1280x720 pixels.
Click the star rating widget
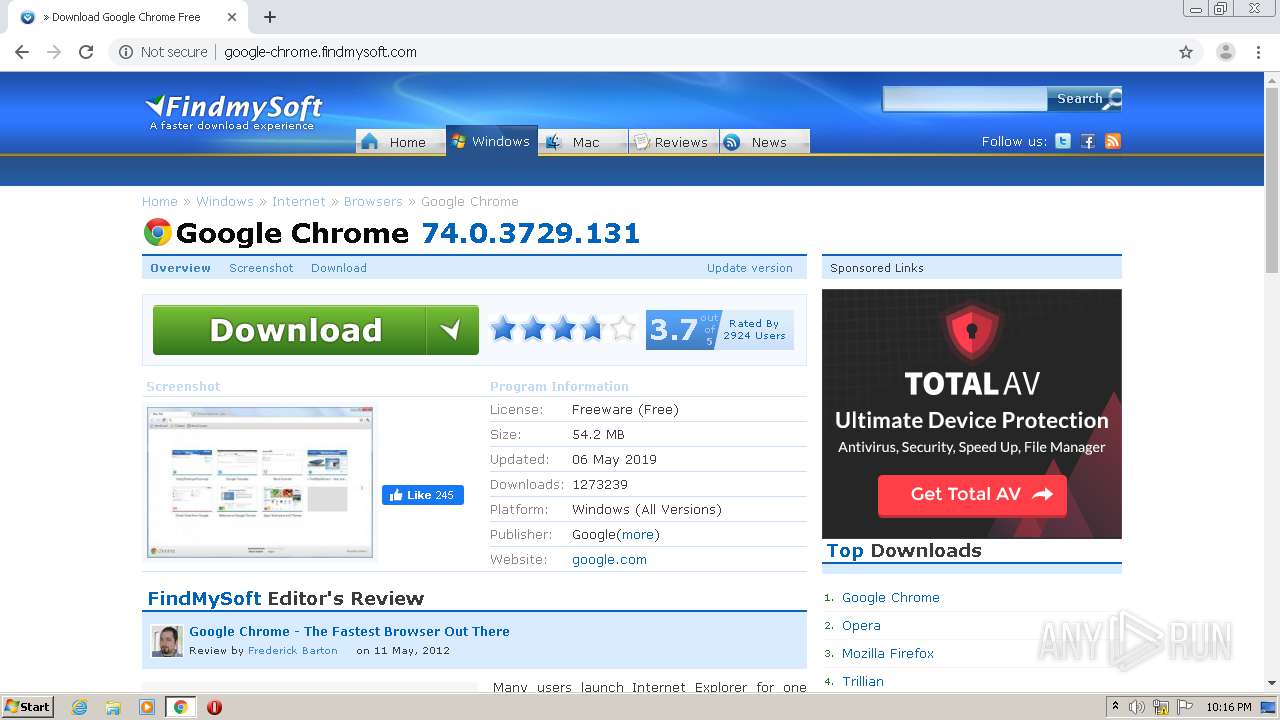click(x=563, y=328)
